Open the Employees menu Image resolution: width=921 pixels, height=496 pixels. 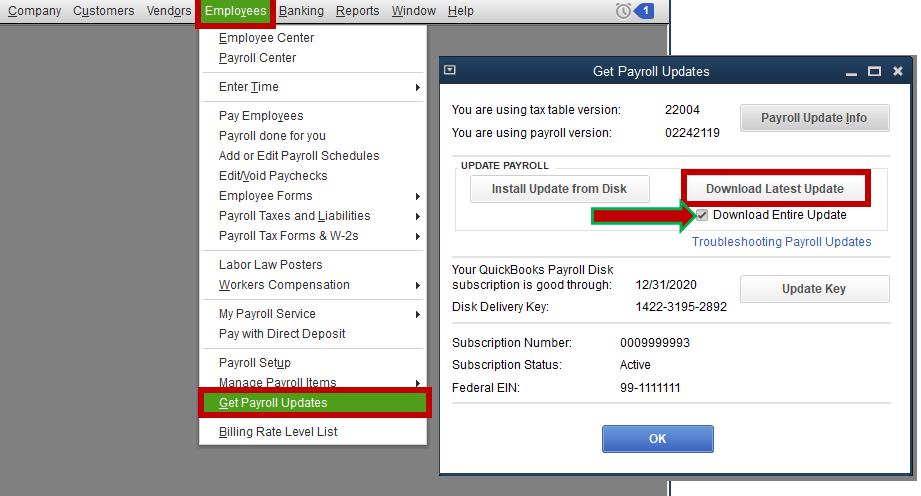pos(235,11)
